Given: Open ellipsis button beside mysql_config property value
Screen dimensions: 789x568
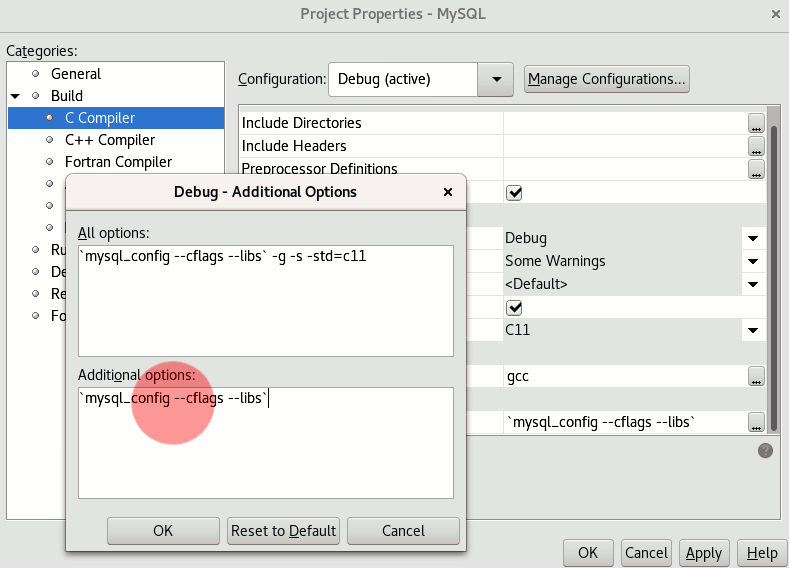Looking at the screenshot, I should click(x=756, y=422).
